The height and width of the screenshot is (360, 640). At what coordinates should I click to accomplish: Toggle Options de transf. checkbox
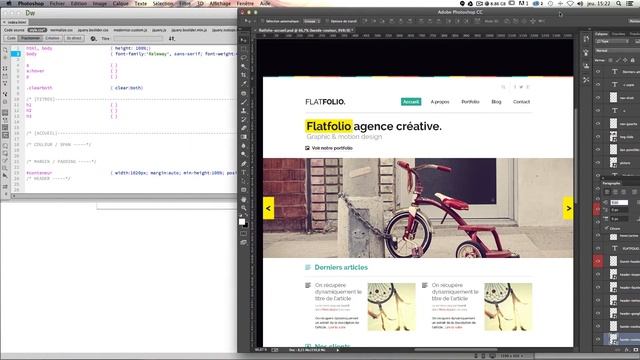(x=327, y=21)
